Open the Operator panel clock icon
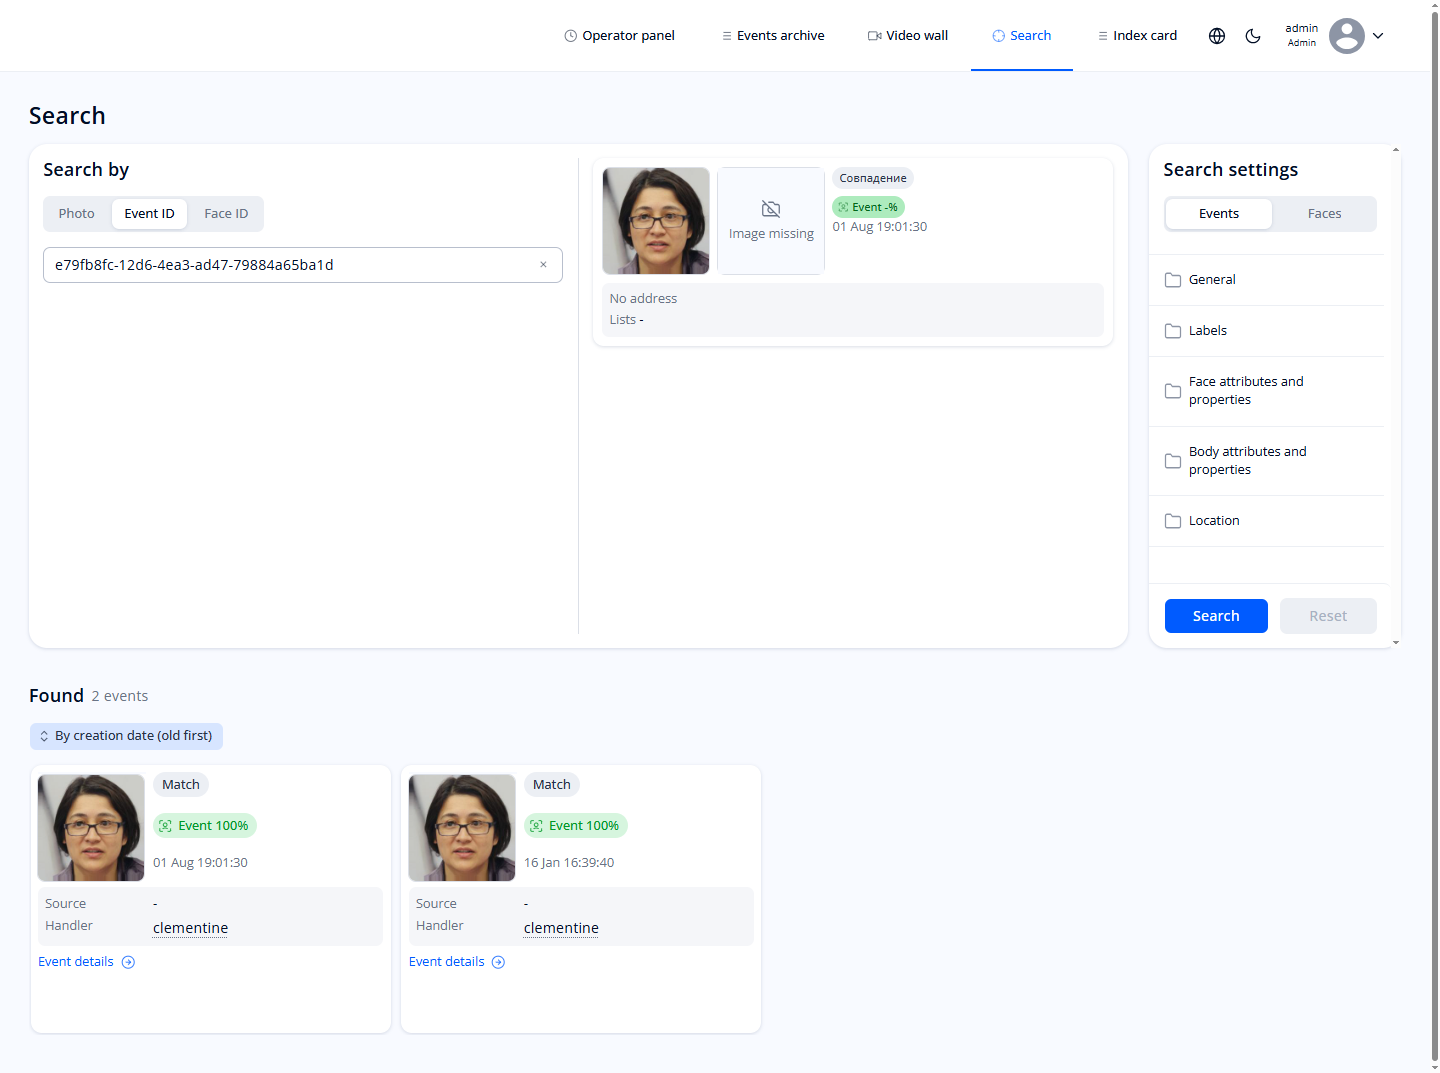Image resolution: width=1440 pixels, height=1073 pixels. 569,35
